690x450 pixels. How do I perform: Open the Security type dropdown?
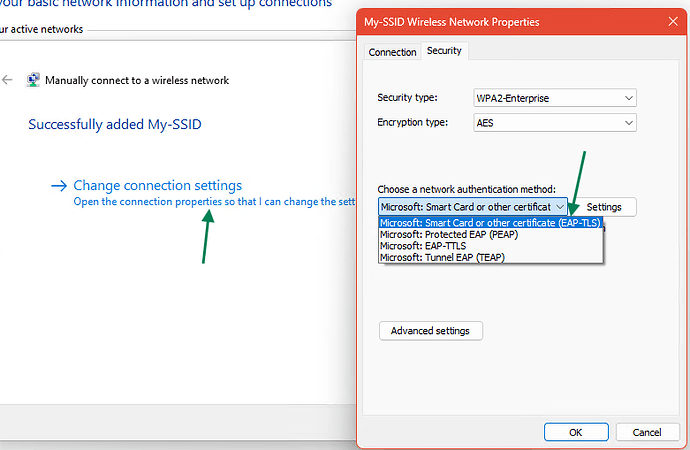coord(554,98)
